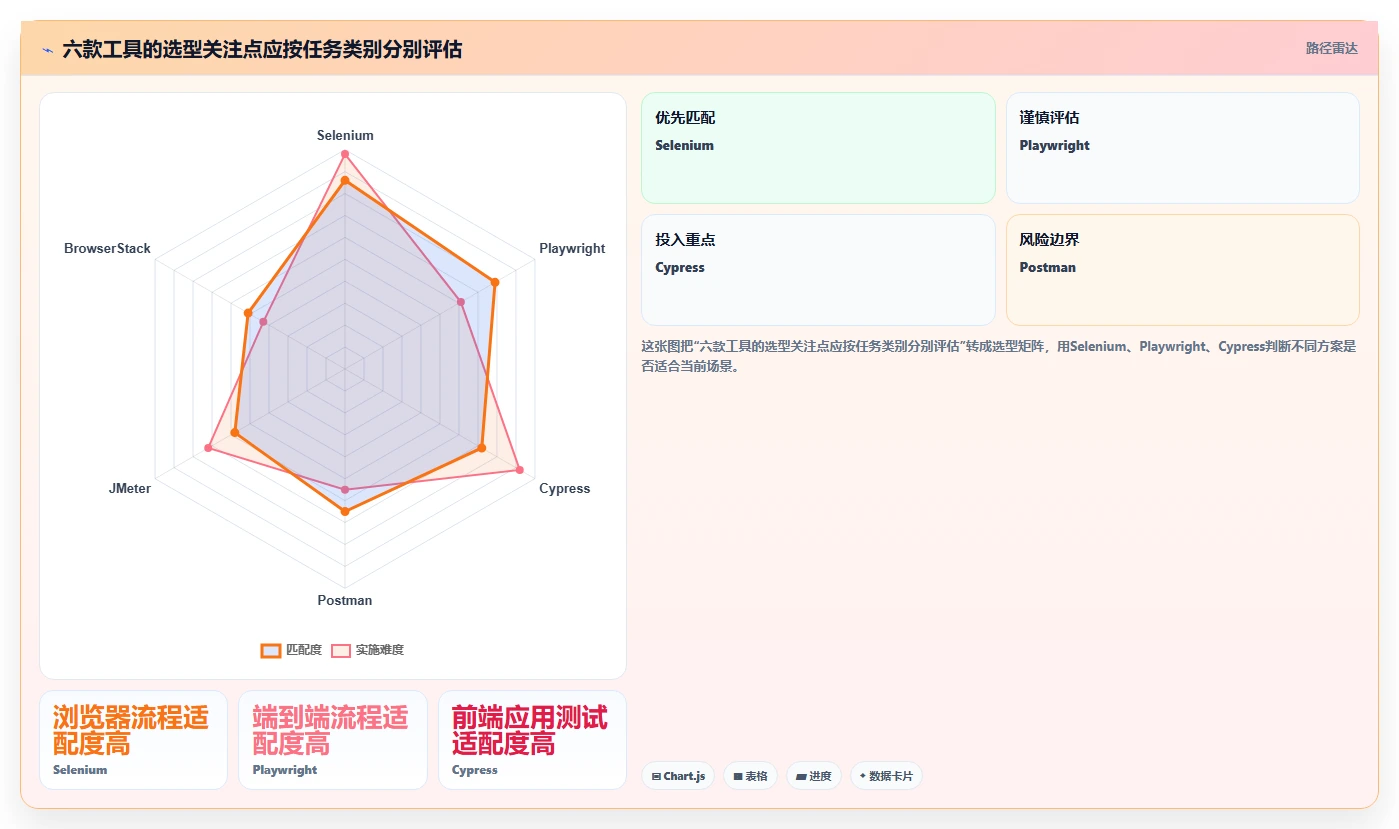This screenshot has height=829, width=1399.
Task: Click the icon inside the Chart.js tag
Action: (x=656, y=777)
